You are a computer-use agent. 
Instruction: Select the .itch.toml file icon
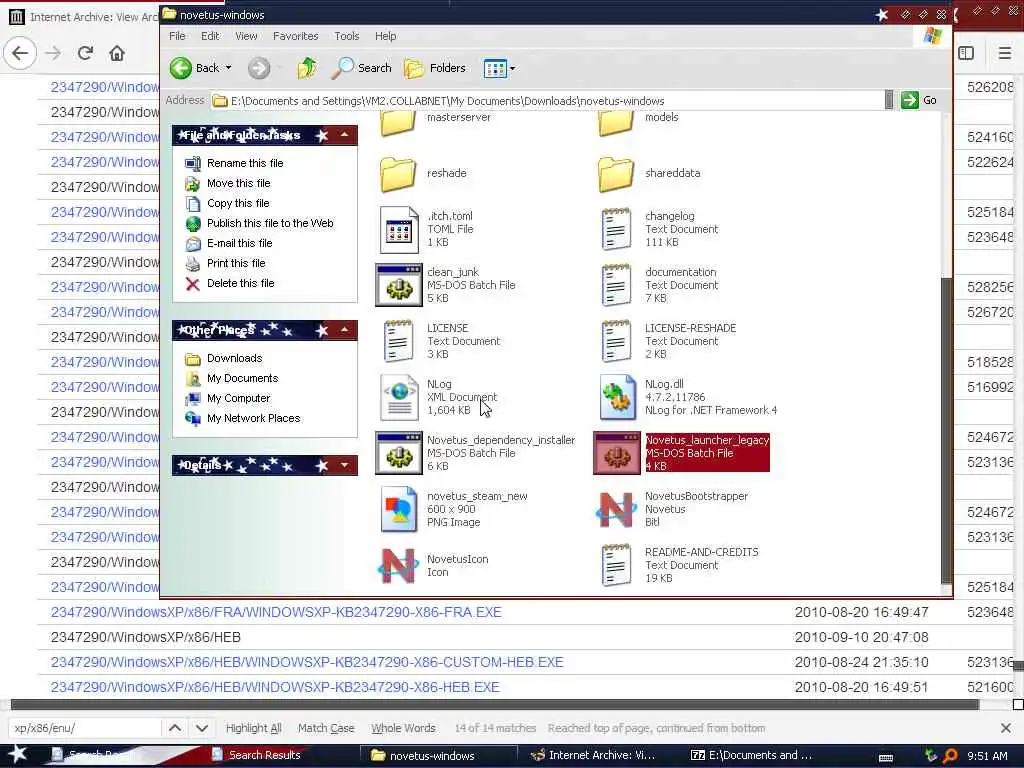coord(398,230)
